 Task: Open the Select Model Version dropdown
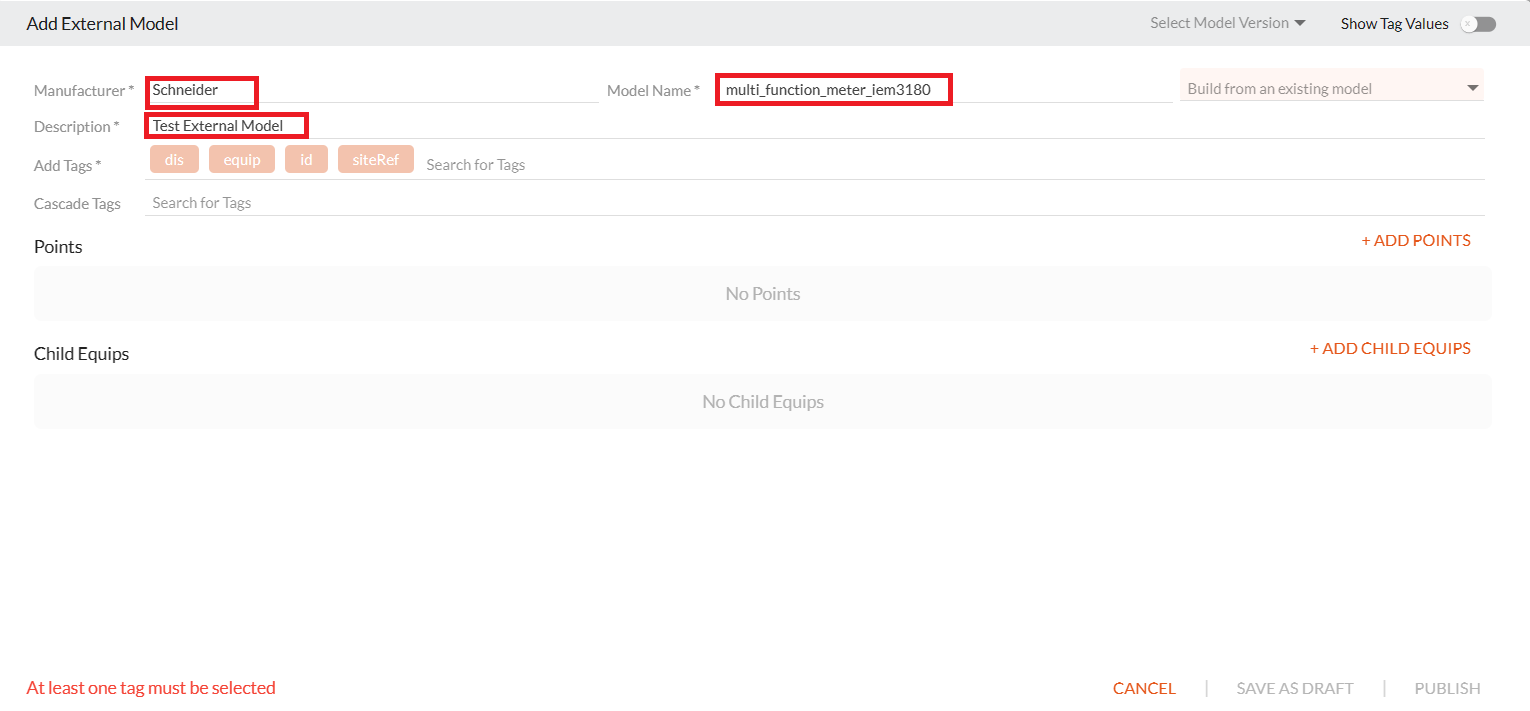1228,23
